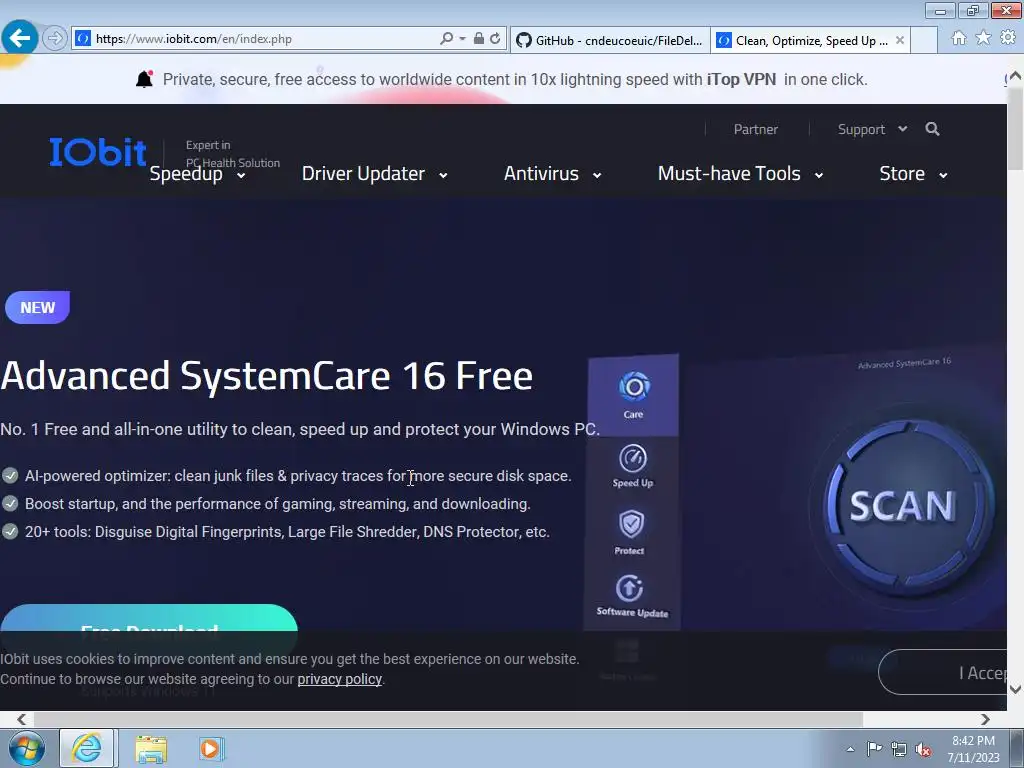Click the I Accept cookies button

(x=943, y=673)
